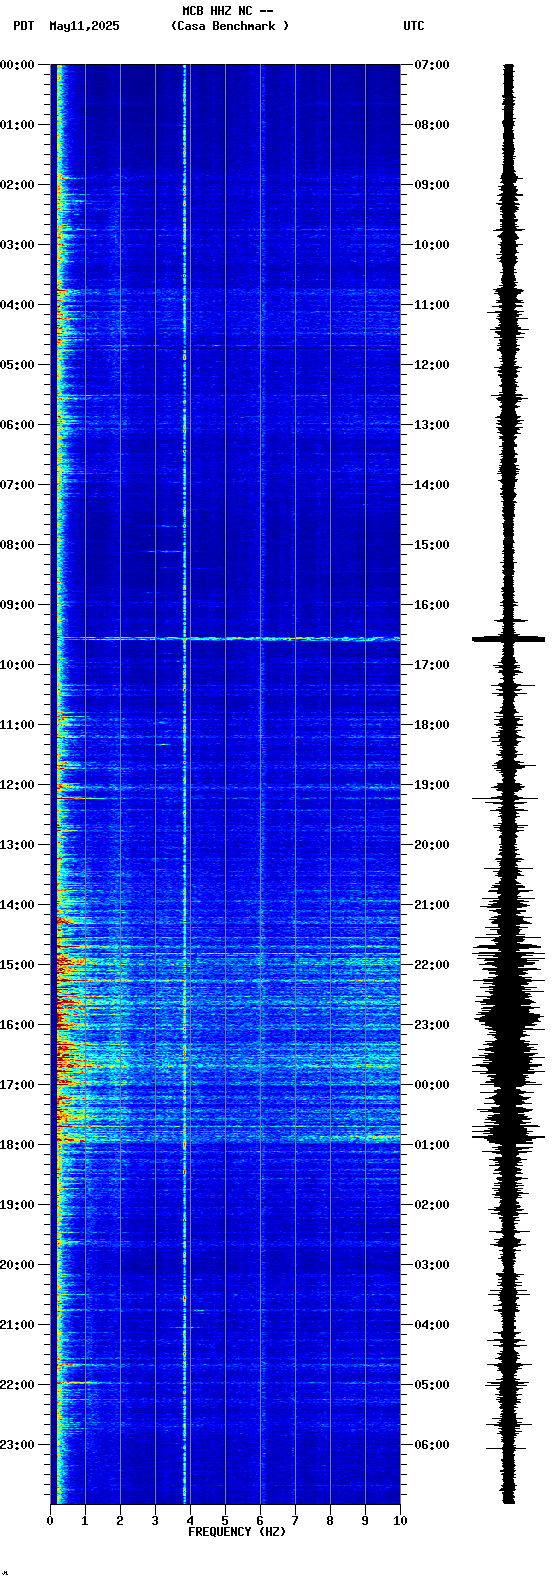This screenshot has height=1584, width=552.
Task: Select the PDT timezone label
Action: (x=23, y=26)
